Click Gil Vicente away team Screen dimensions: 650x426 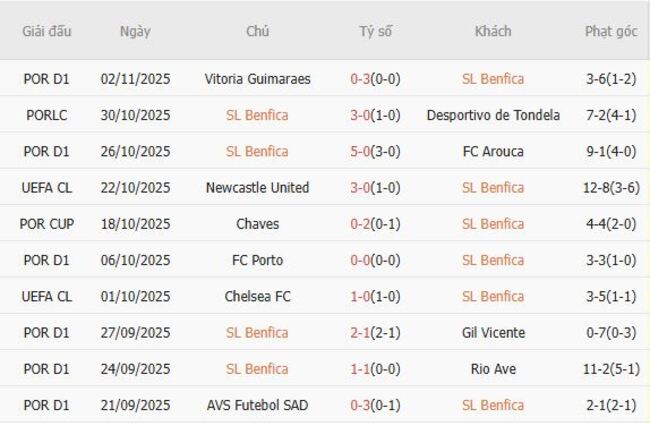pos(493,333)
